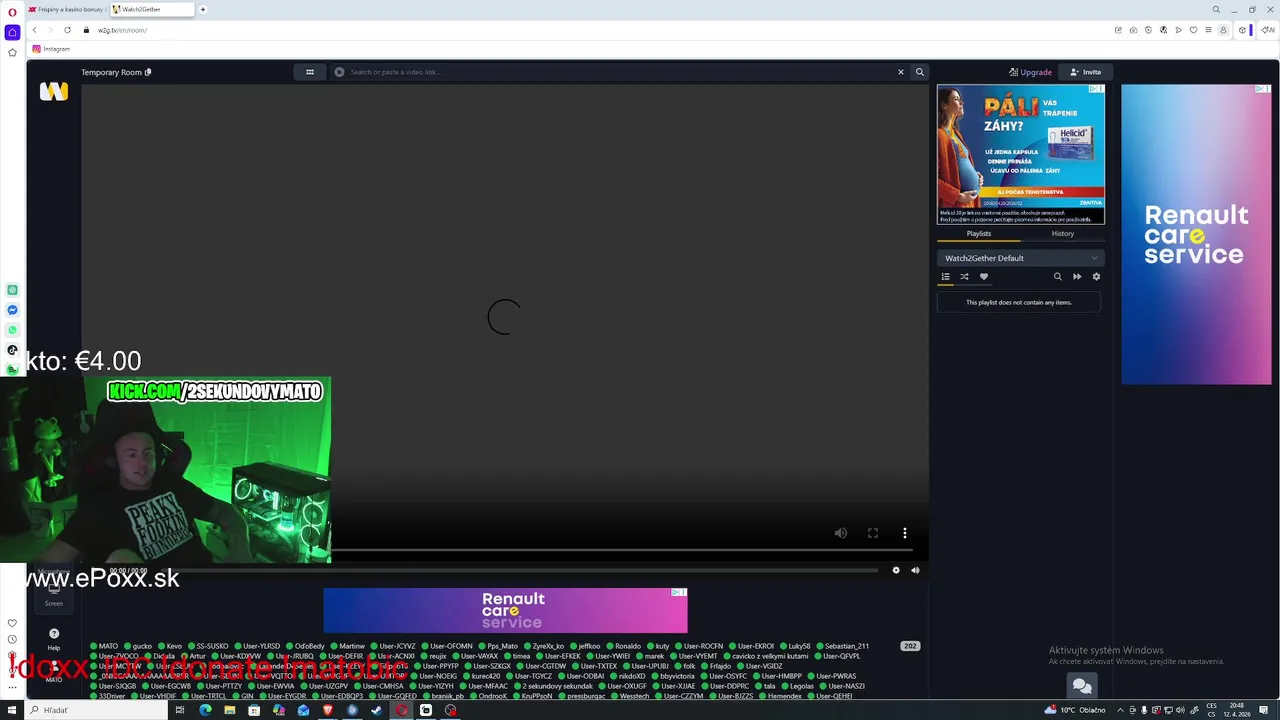Viewport: 1280px width, 720px height.
Task: Open Opera sidebar bookmarks star icon
Action: pyautogui.click(x=12, y=52)
